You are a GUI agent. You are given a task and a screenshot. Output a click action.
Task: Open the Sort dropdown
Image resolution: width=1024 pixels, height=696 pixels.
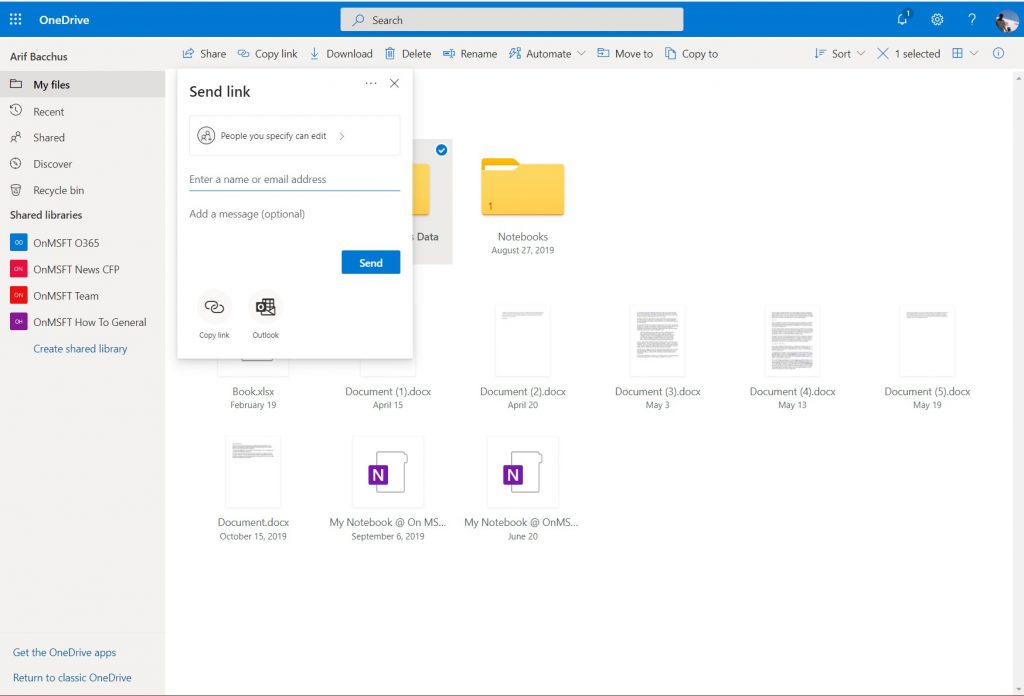point(839,54)
